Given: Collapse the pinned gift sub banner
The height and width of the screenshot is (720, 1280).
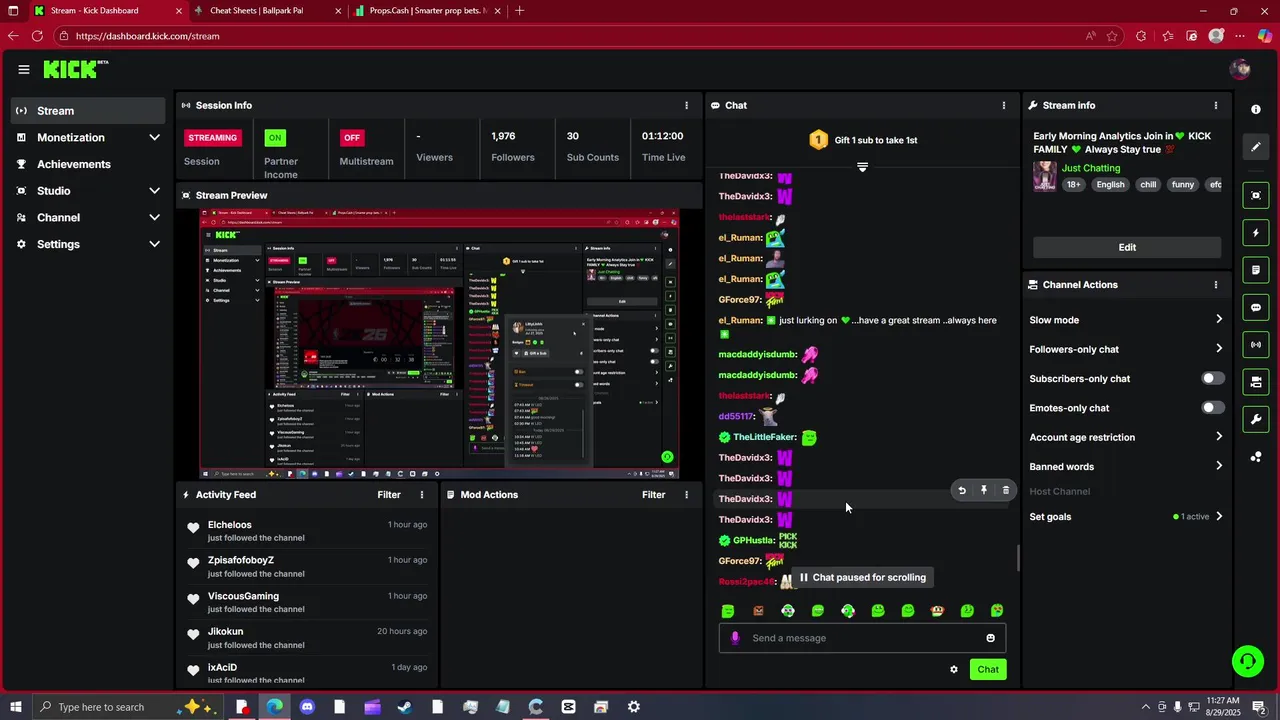Looking at the screenshot, I should click(862, 167).
